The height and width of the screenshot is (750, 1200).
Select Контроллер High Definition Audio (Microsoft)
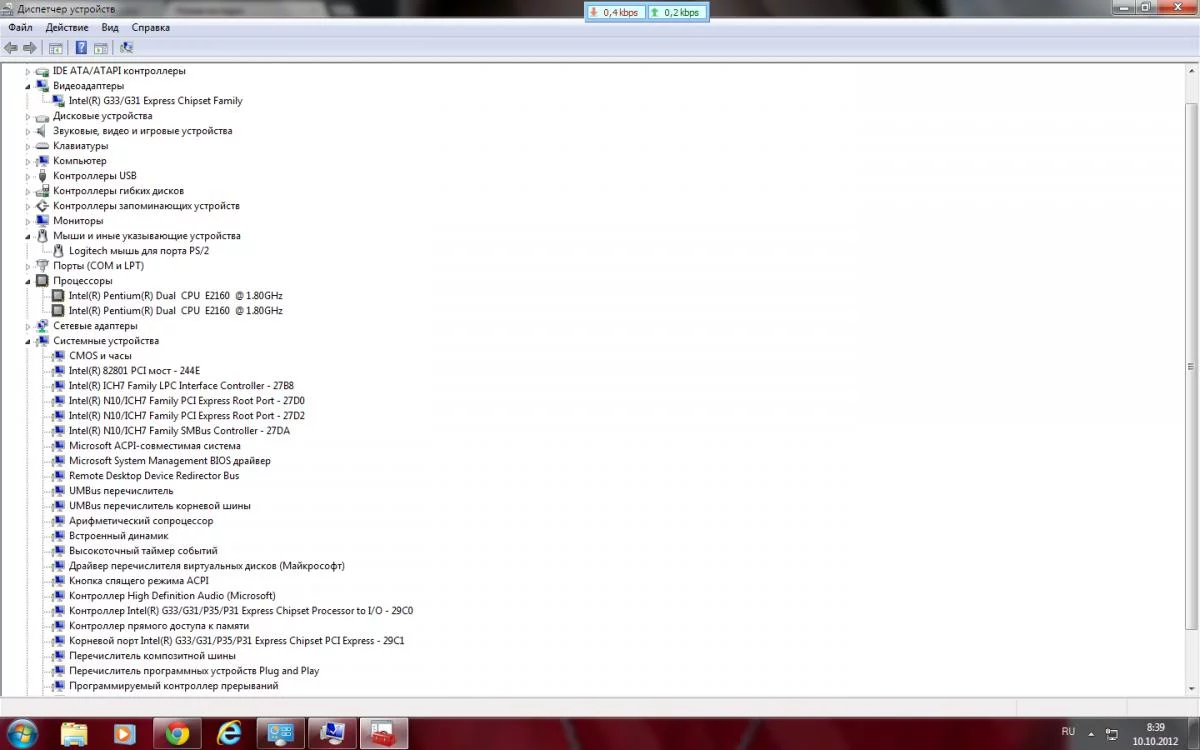[172, 596]
